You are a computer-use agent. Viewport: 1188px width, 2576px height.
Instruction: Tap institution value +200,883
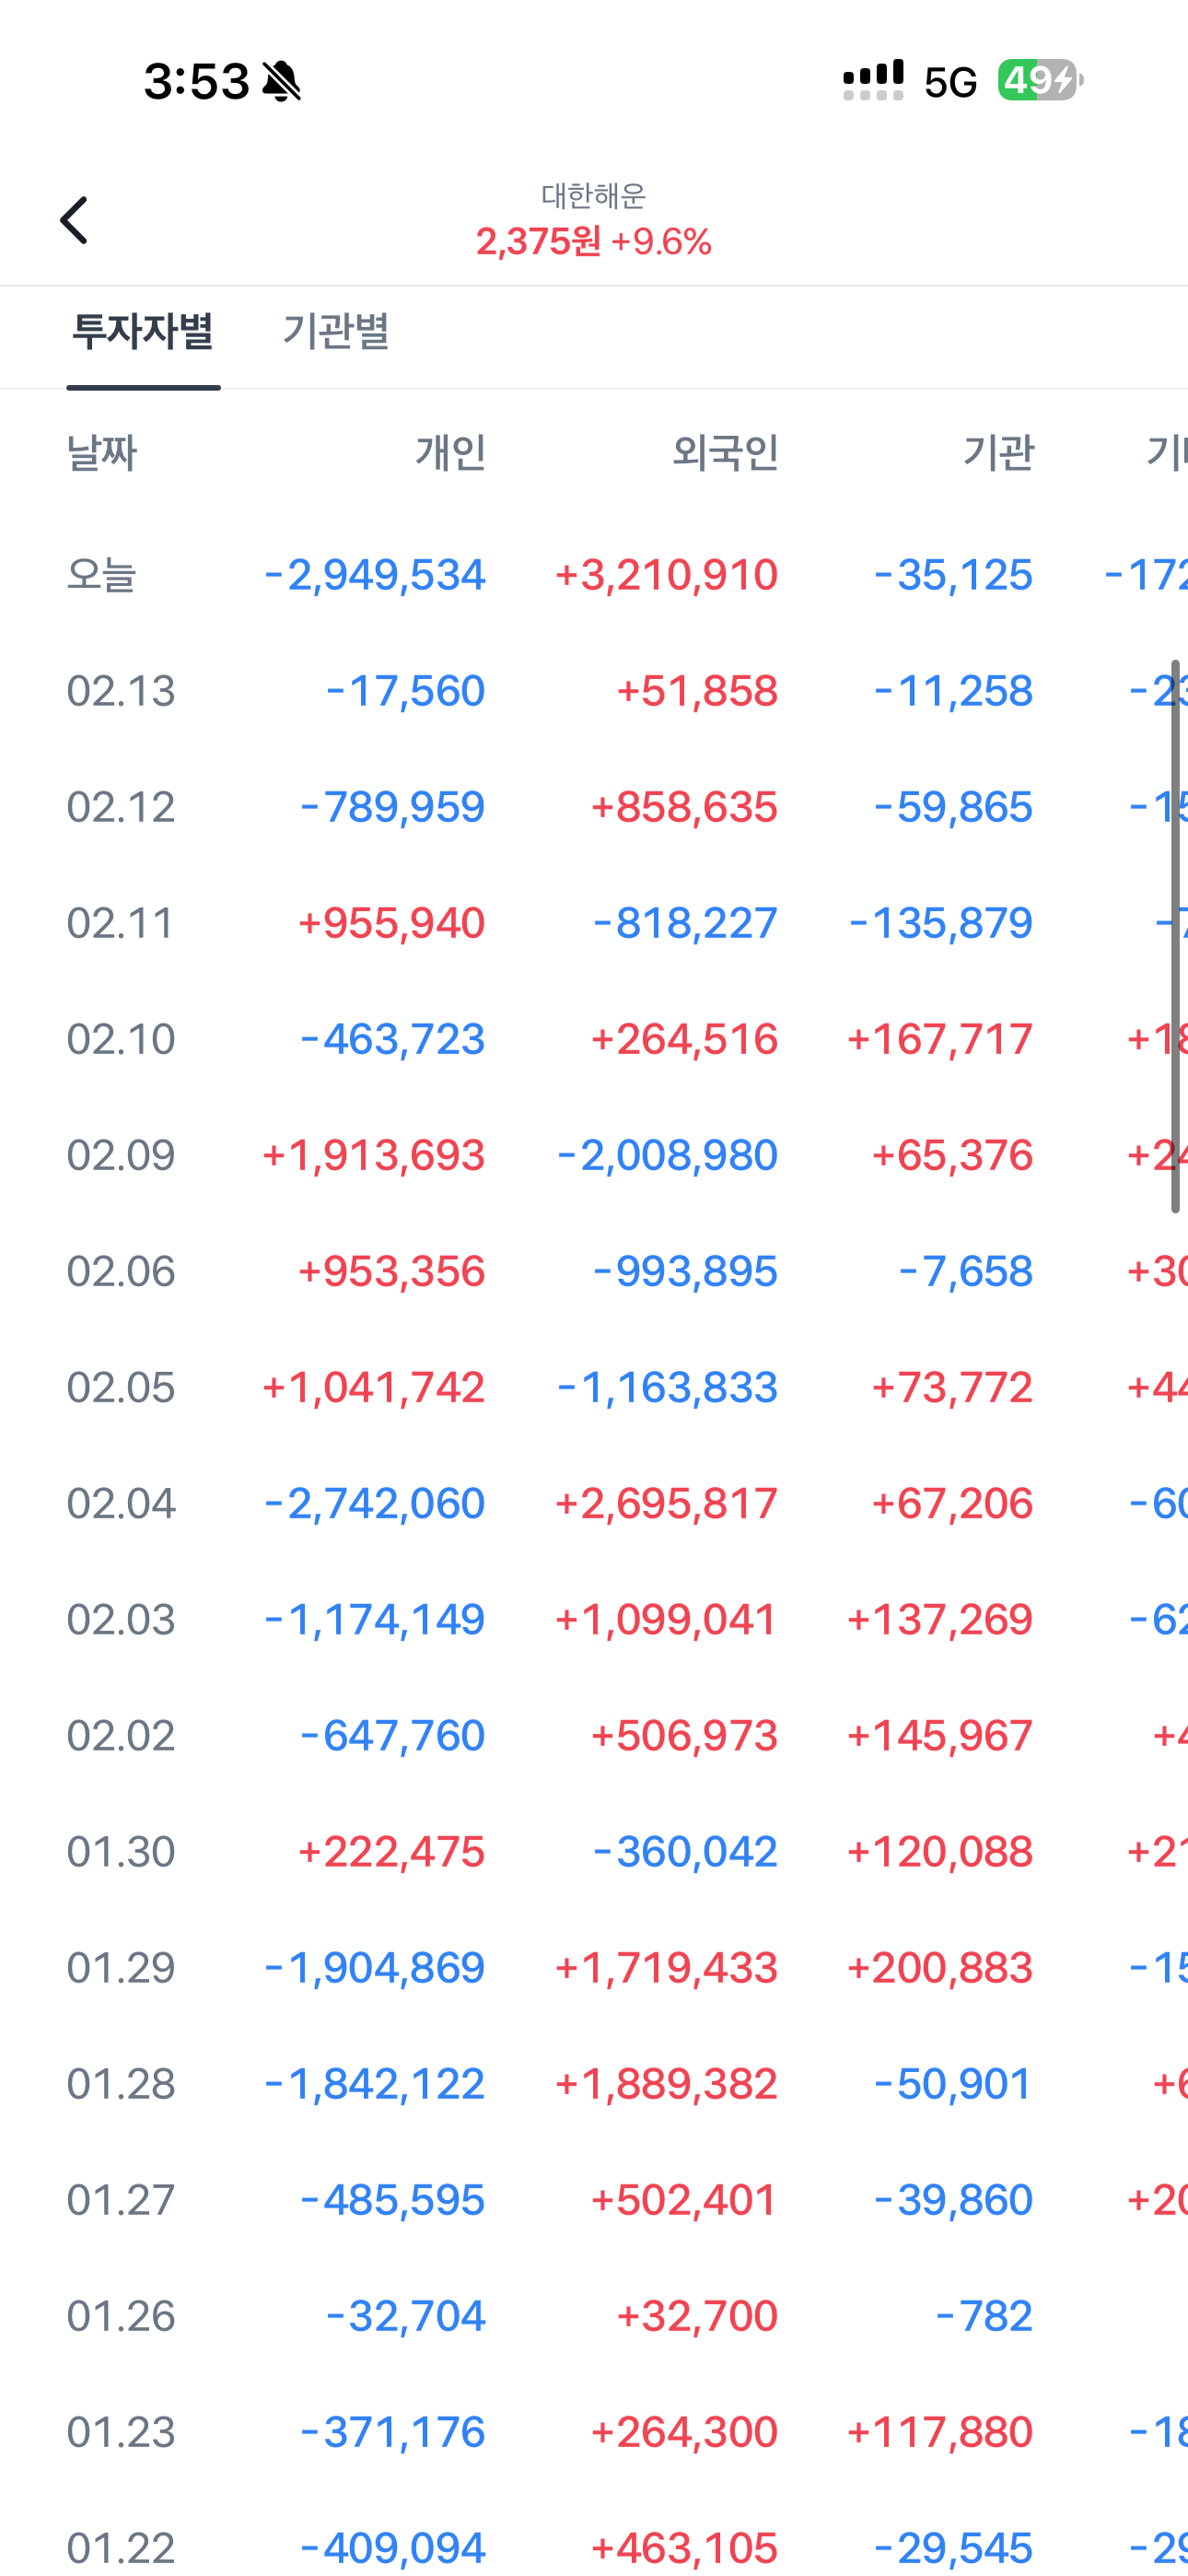click(x=939, y=1968)
